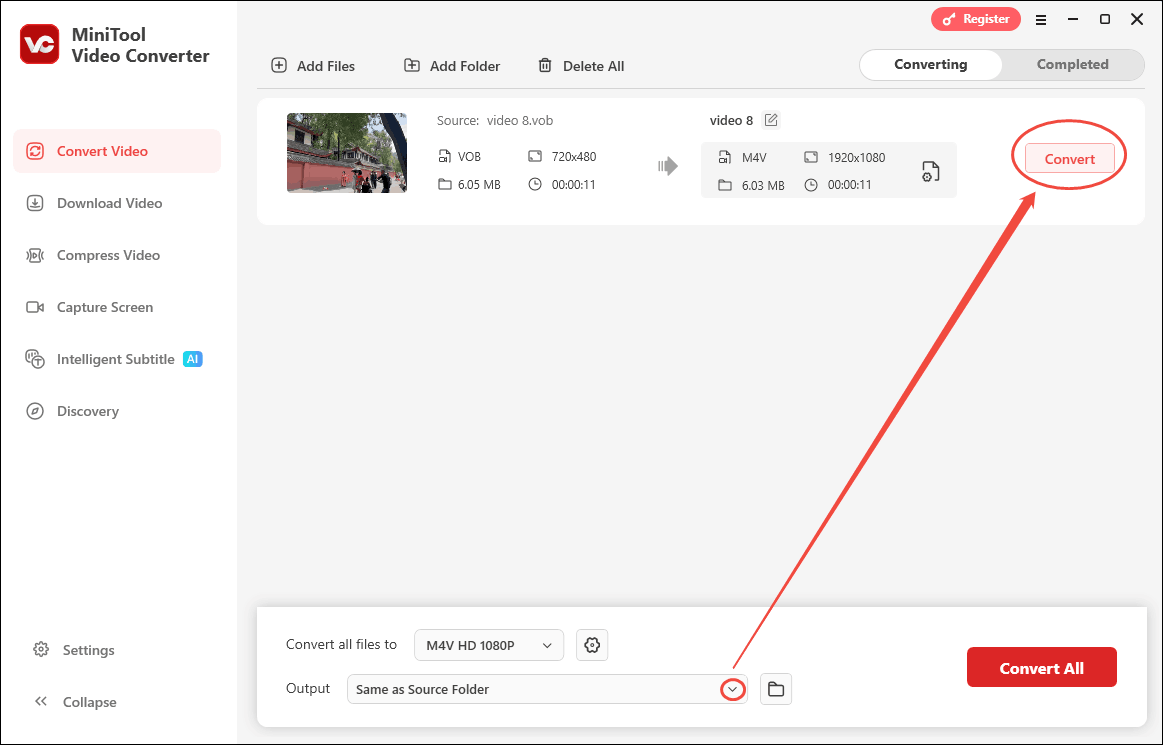This screenshot has height=745, width=1163.
Task: Click the Add Files icon
Action: tap(278, 65)
